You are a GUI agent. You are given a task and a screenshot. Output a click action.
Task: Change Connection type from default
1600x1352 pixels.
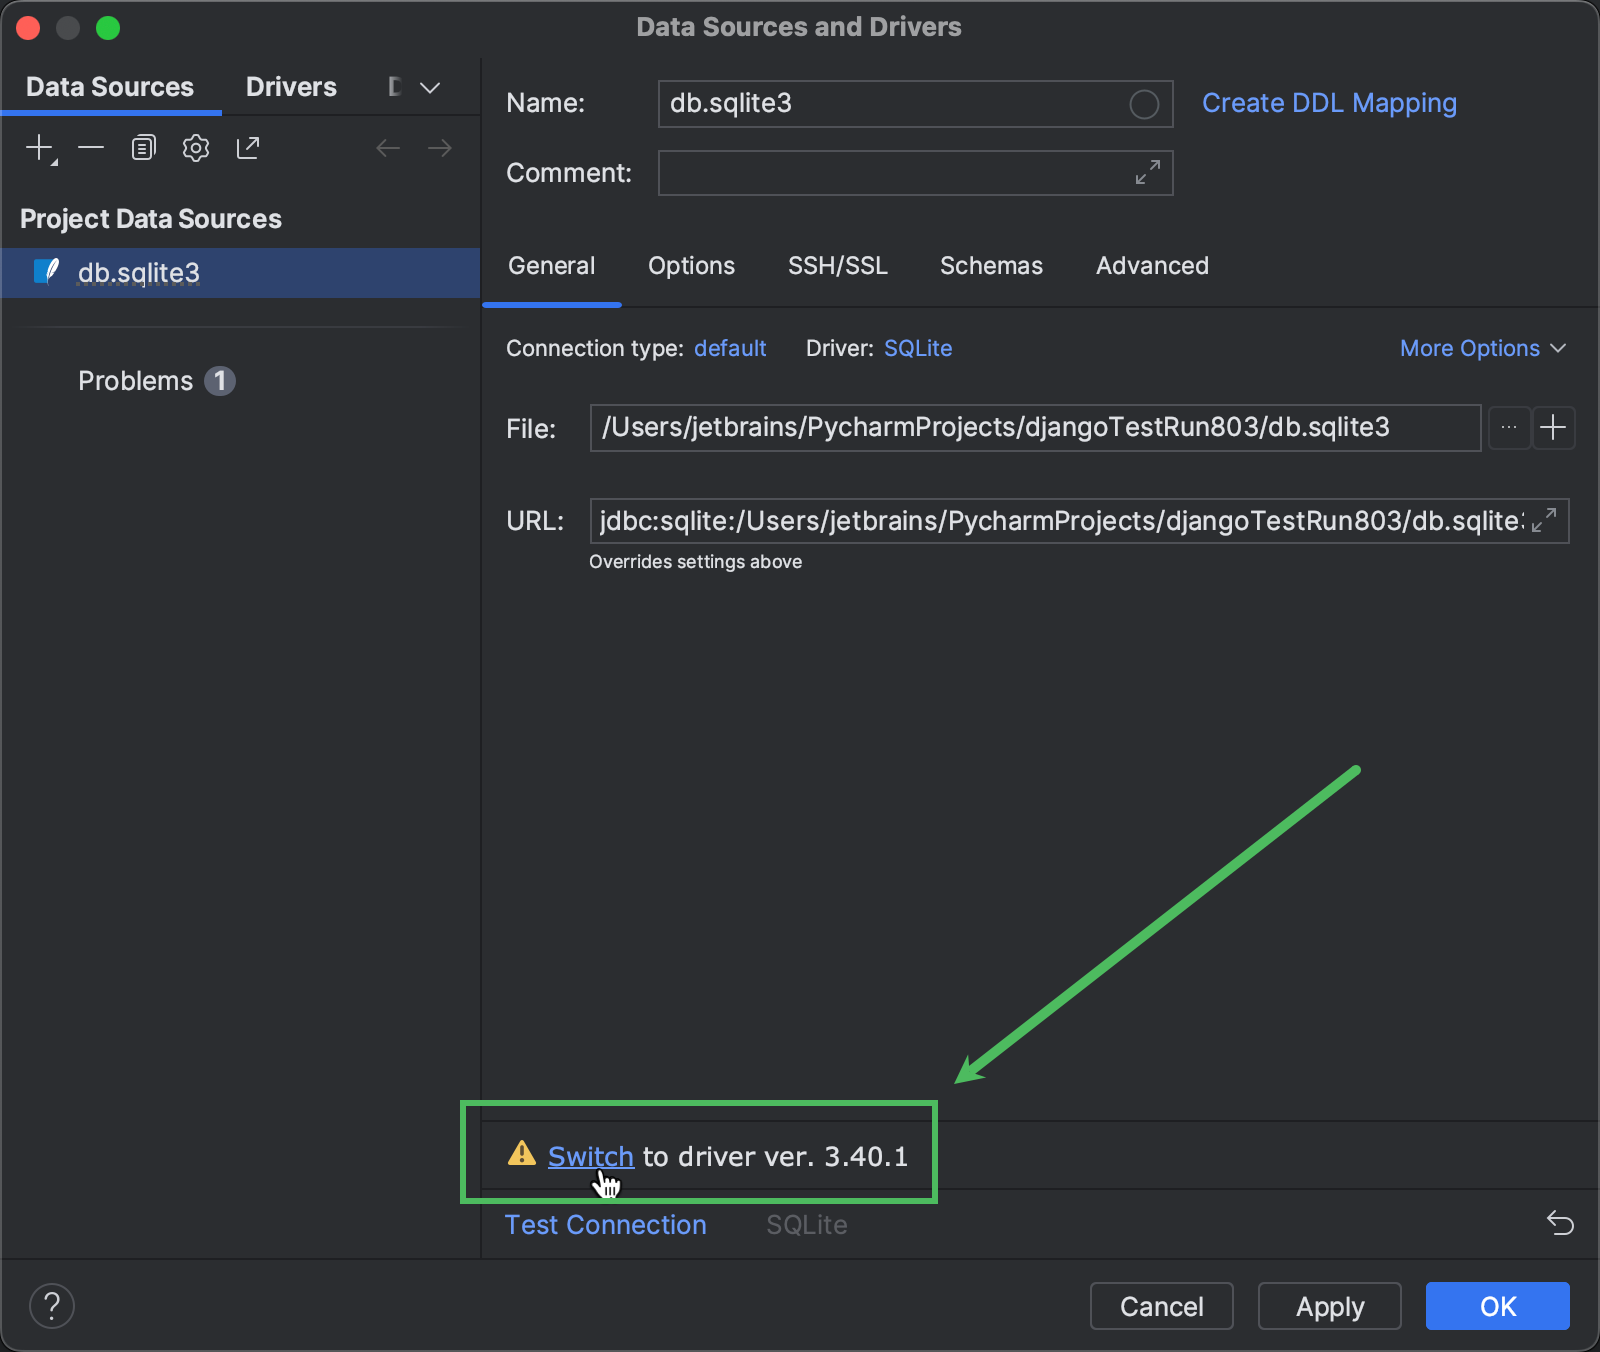(730, 348)
